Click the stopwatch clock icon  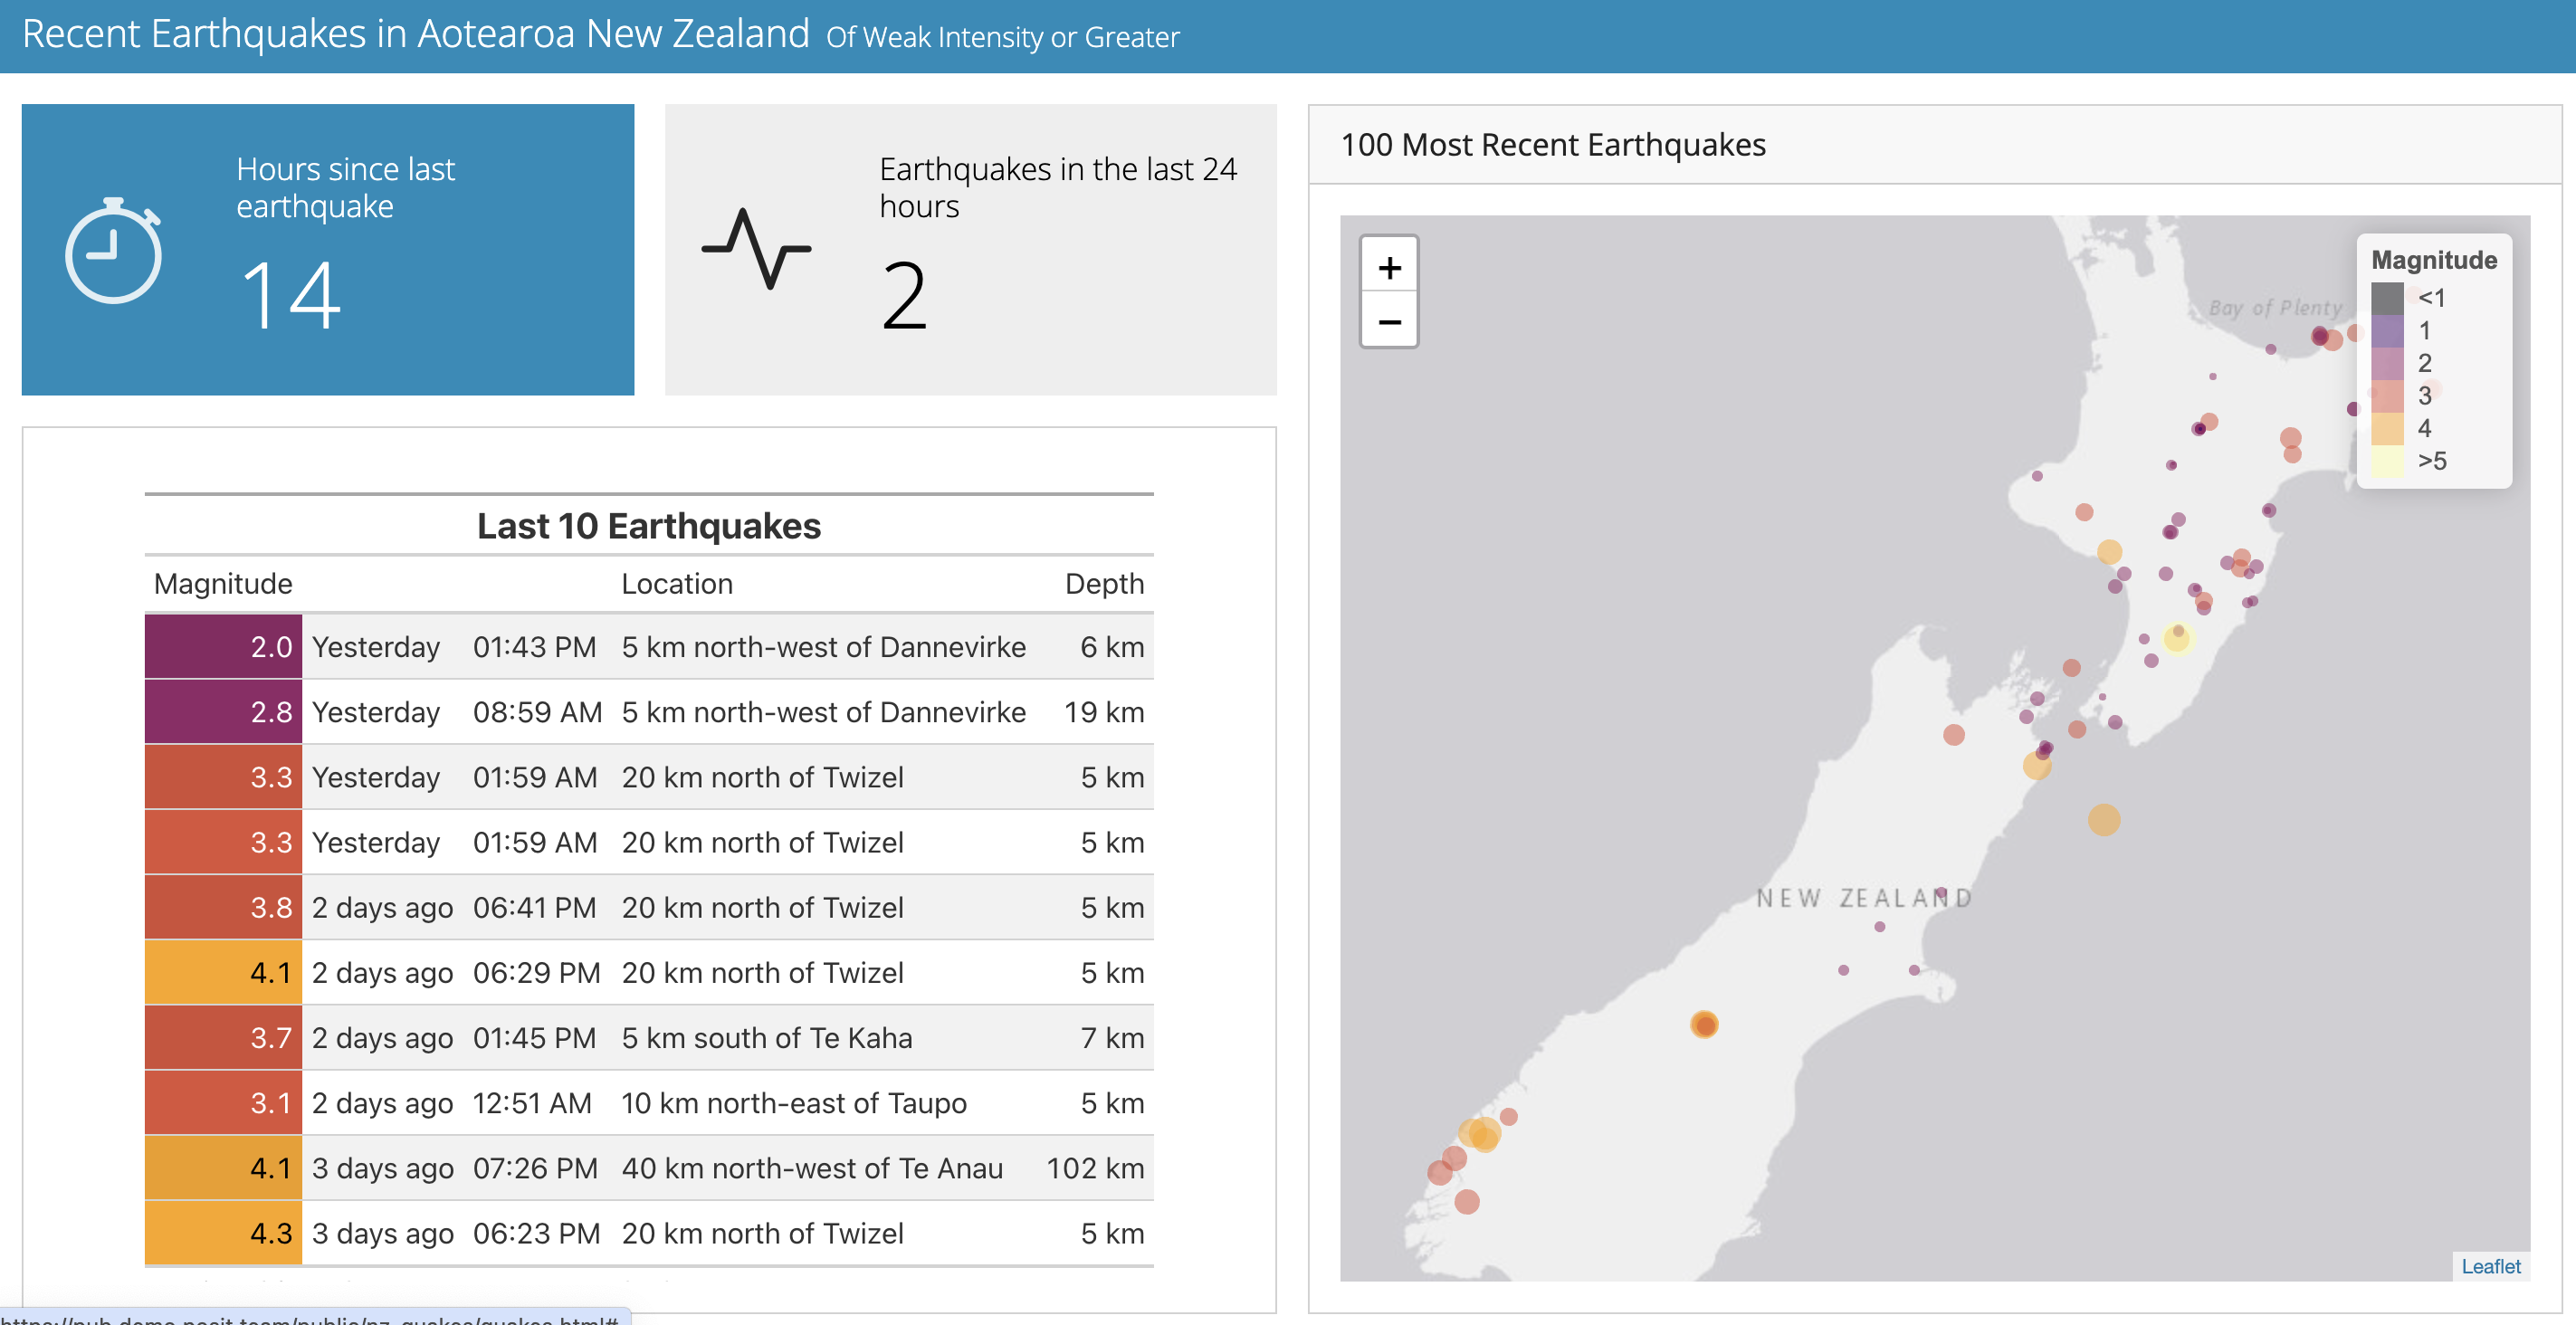pos(113,251)
